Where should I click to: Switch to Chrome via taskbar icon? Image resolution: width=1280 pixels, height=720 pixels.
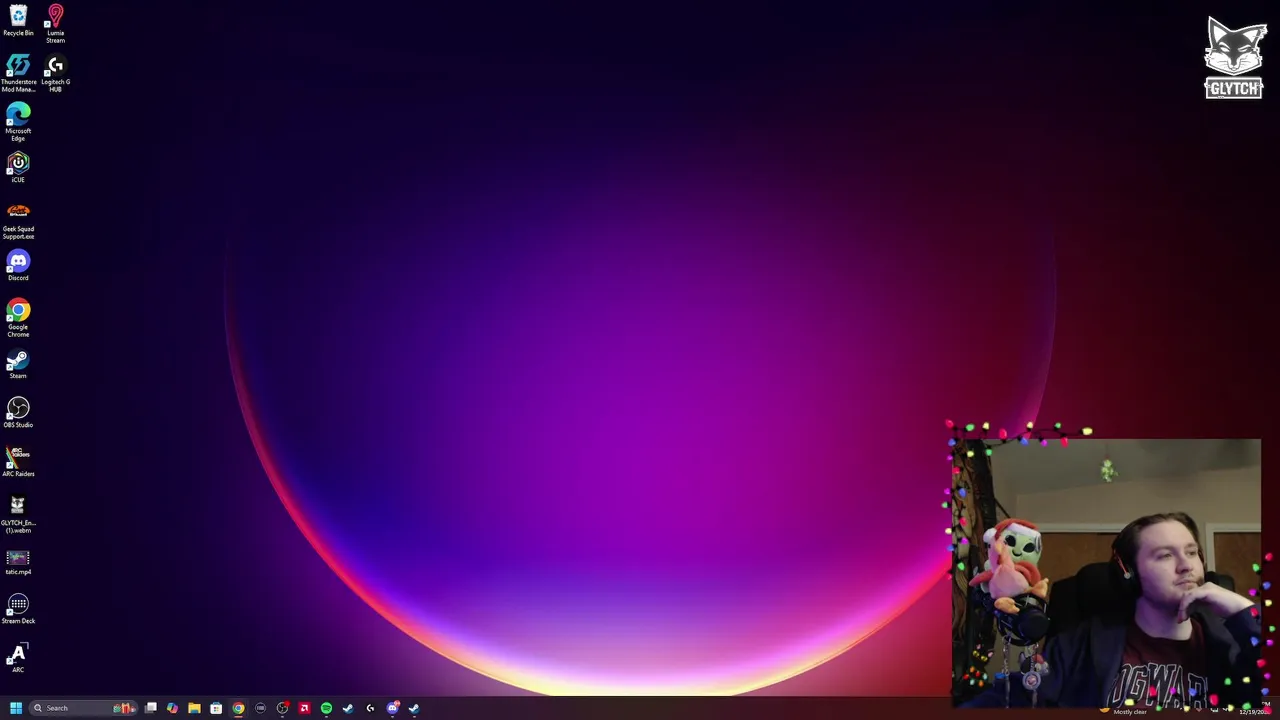pos(238,708)
